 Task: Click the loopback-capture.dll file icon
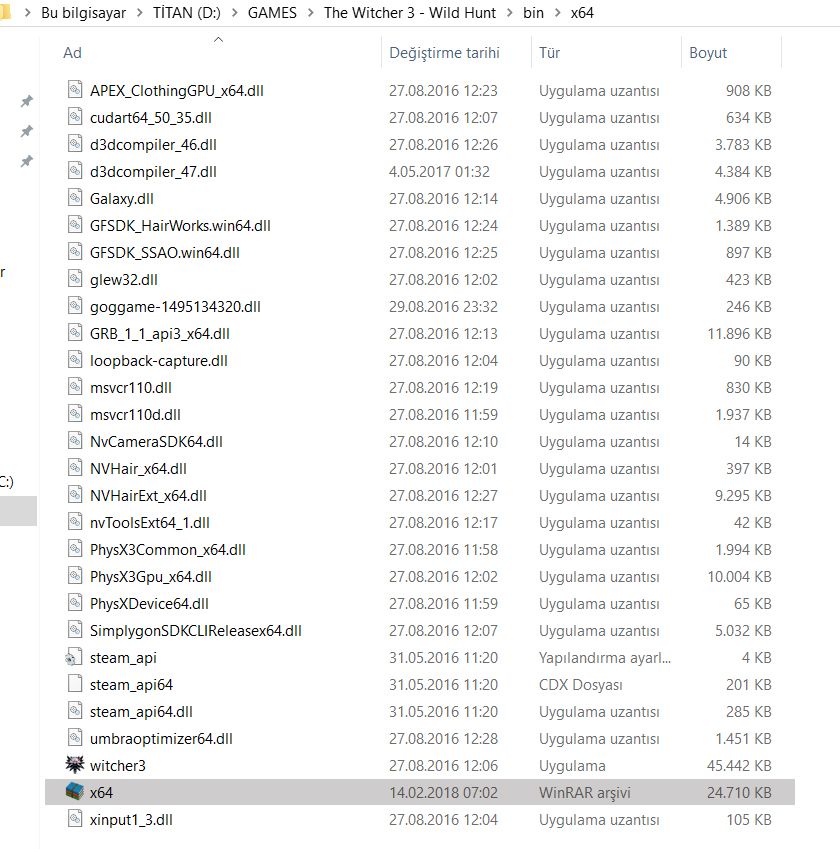click(75, 360)
